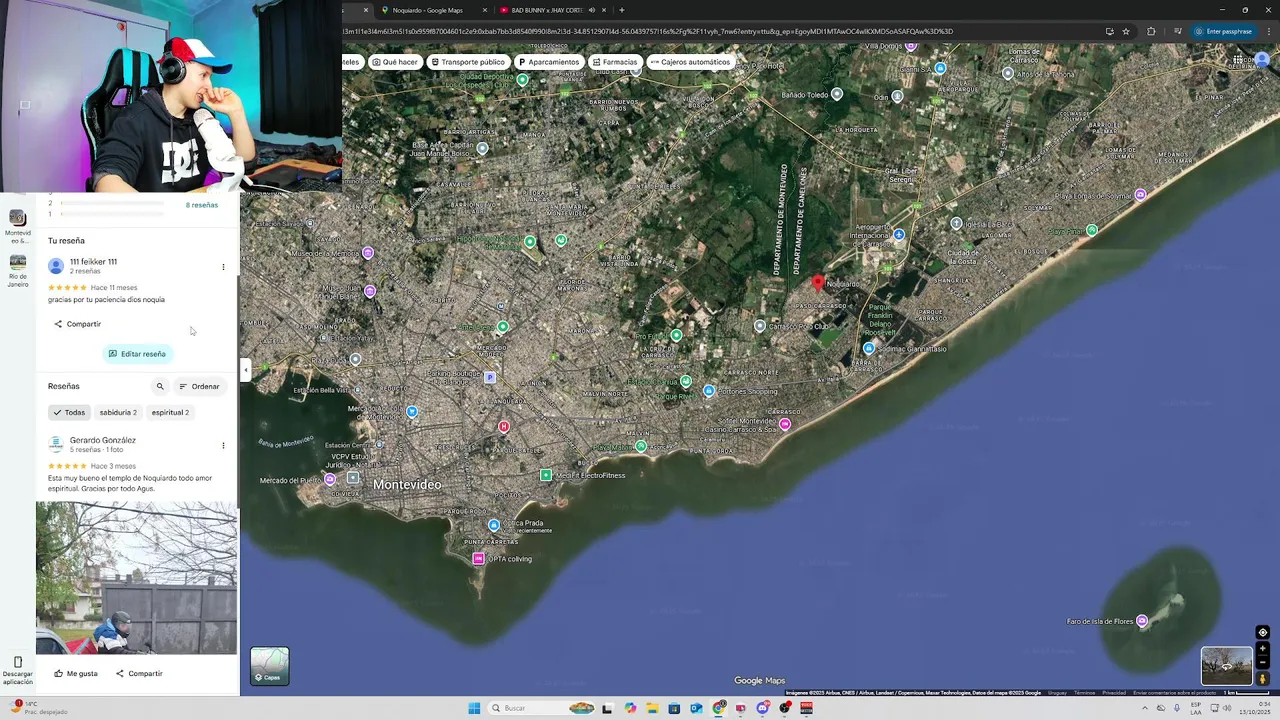
Task: Open the Google apps grid icon
Action: (1238, 60)
